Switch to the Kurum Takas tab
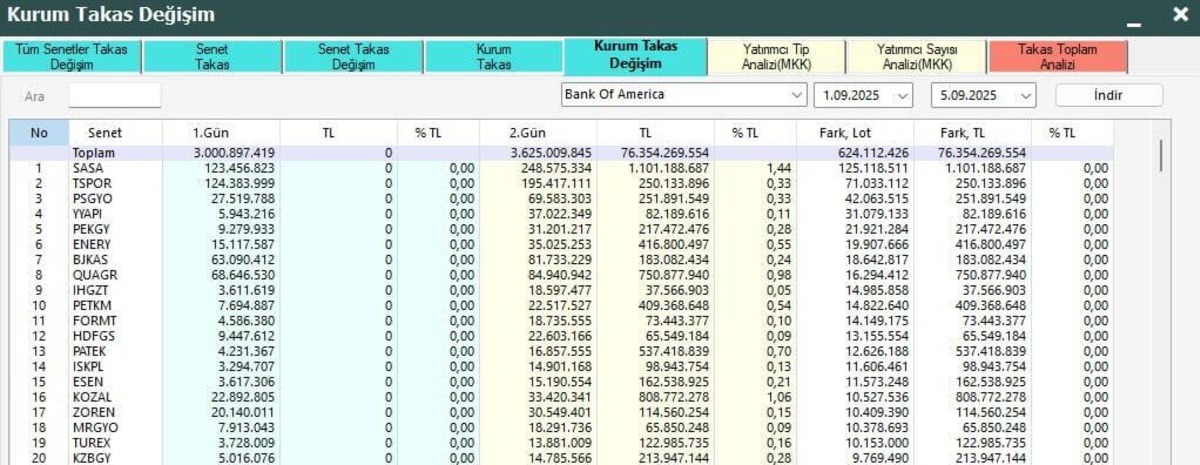Screen dimensions: 1200x465 493,57
